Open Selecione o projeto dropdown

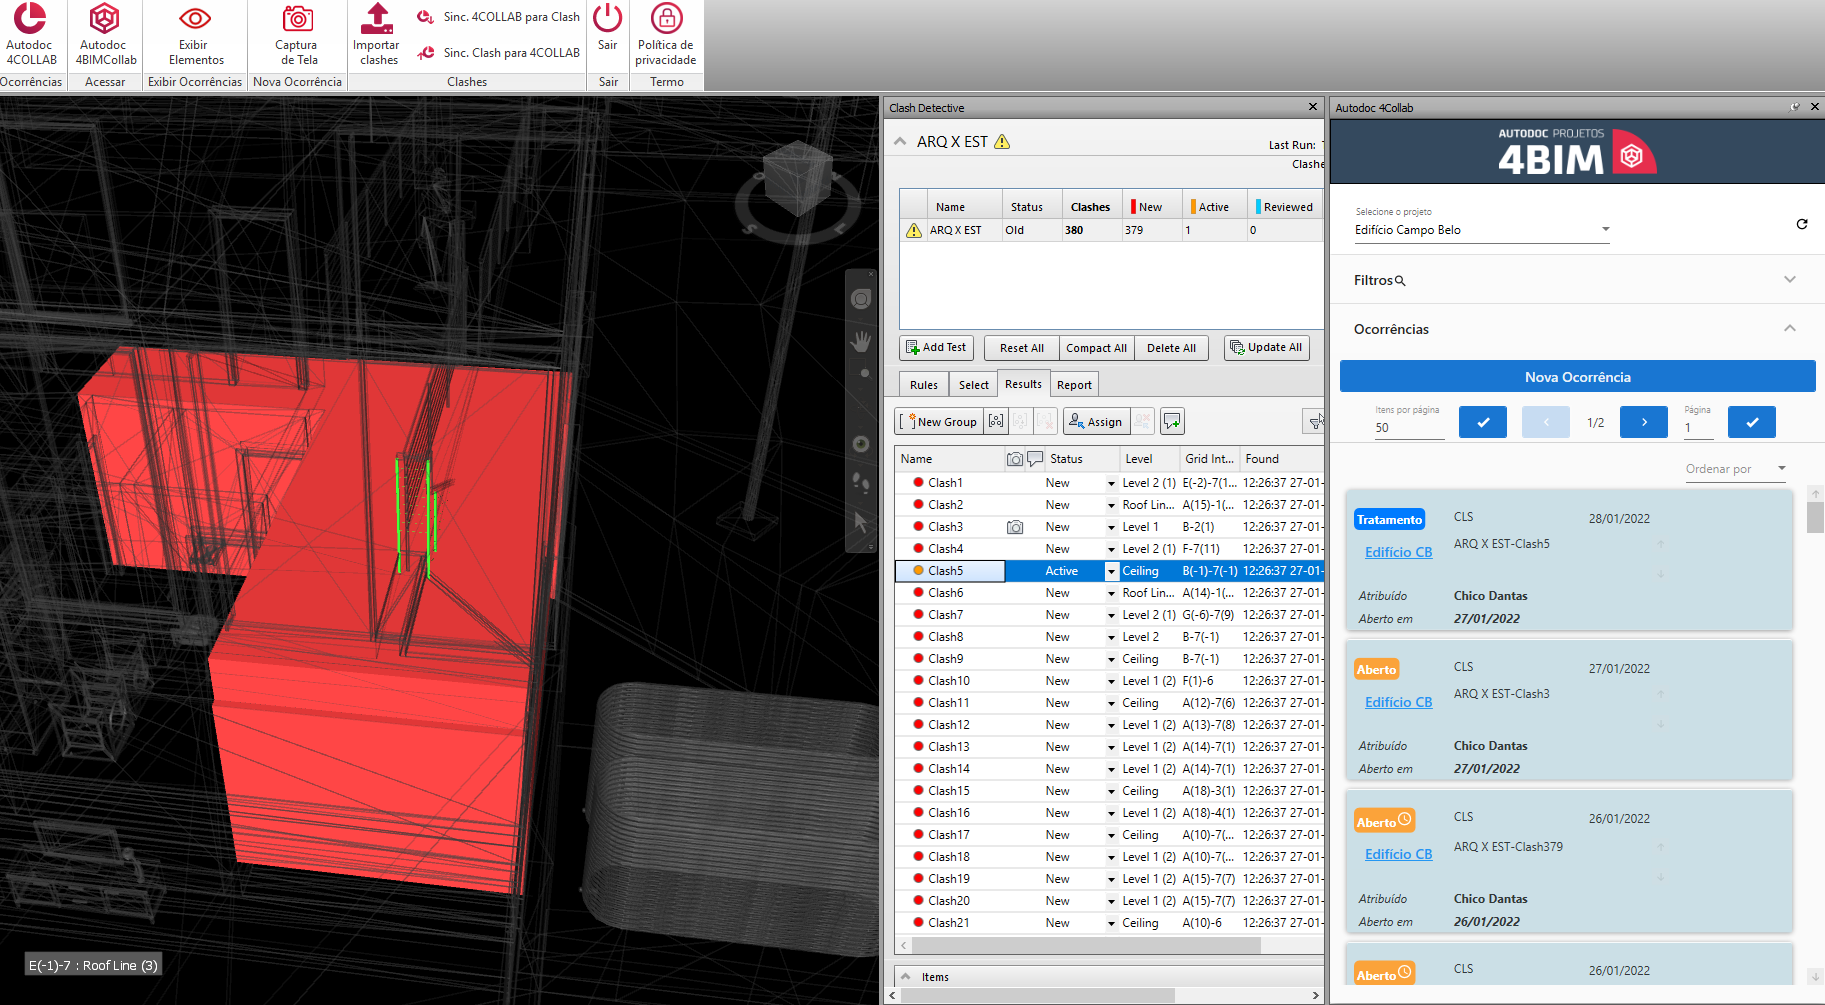click(1482, 230)
